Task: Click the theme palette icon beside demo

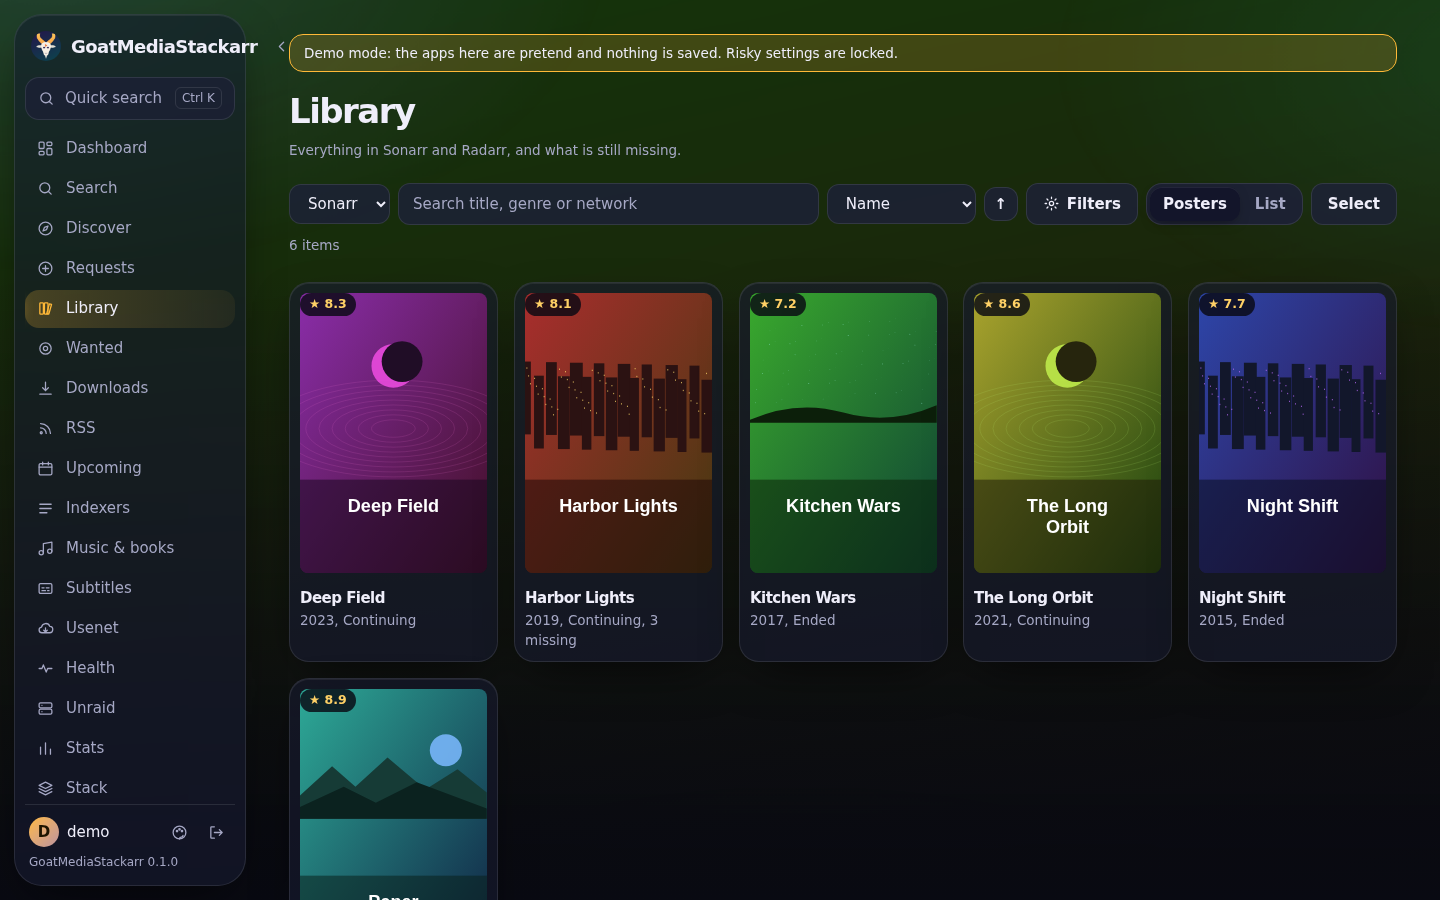Action: (x=180, y=832)
